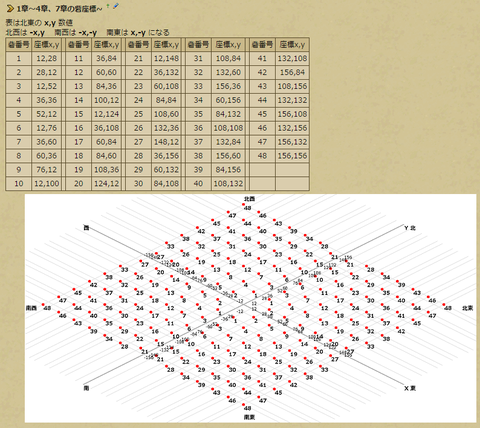Image resolution: width=480 pixels, height=428 pixels.
Task: Select the coordinate cell 108,132
Action: [x=228, y=184]
